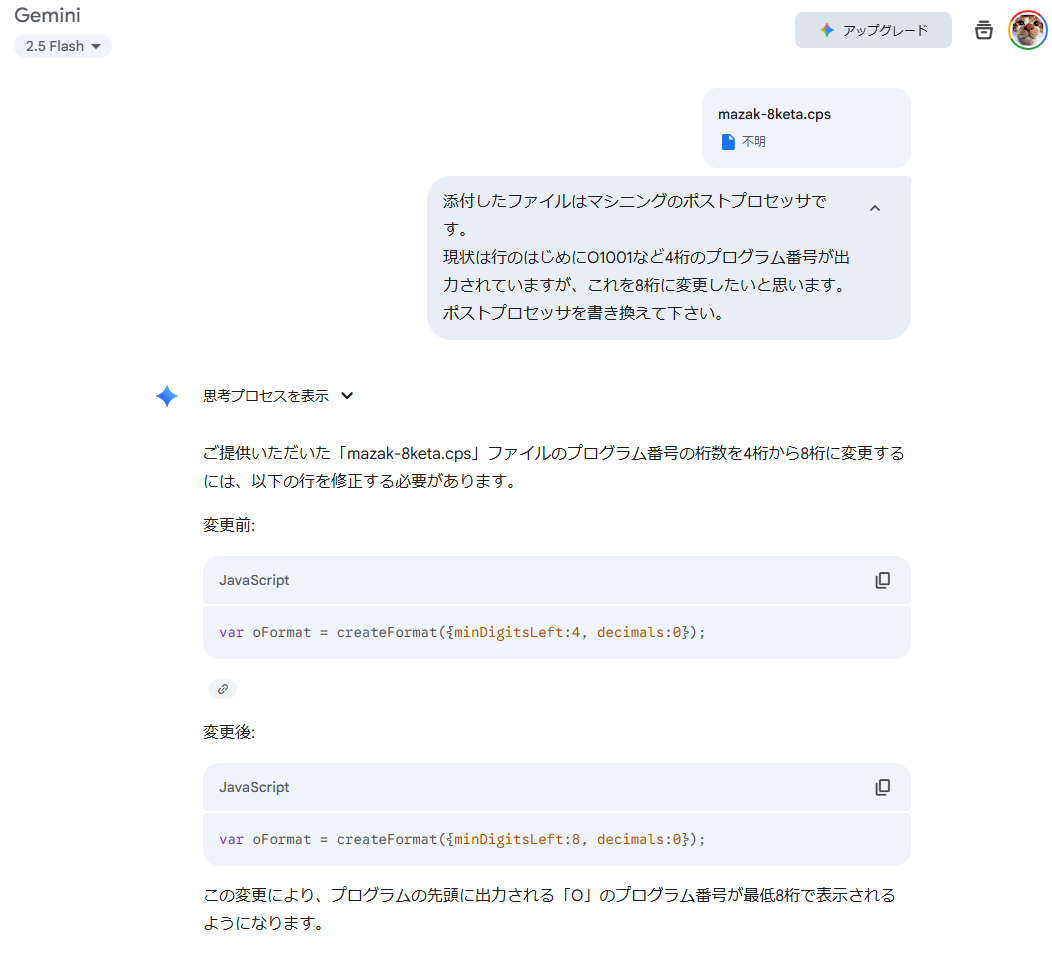Click the user prompt message bubble

coord(646,257)
